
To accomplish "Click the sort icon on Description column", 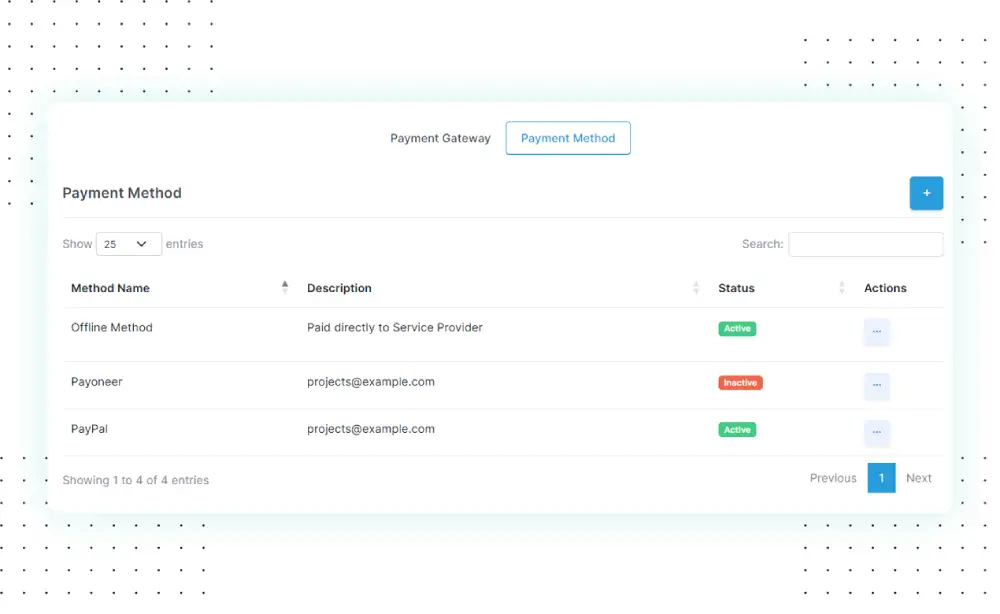I will pos(696,288).
